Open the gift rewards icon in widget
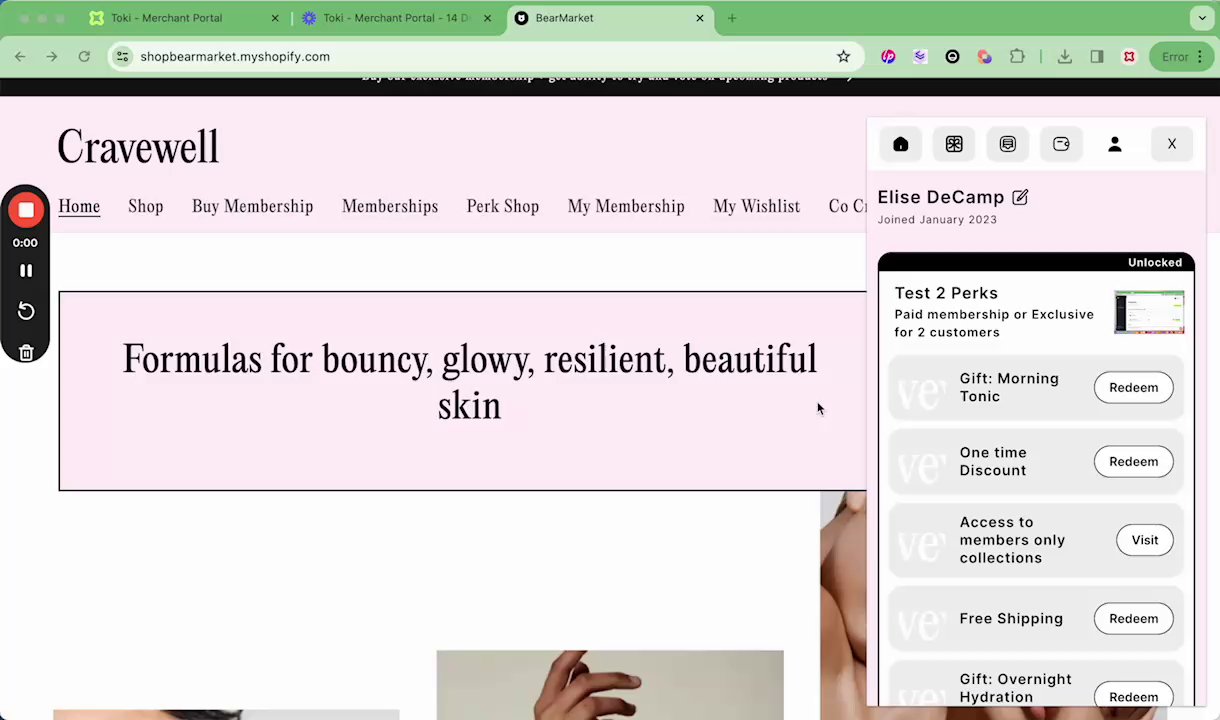Viewport: 1220px width, 720px height. pyautogui.click(x=954, y=144)
